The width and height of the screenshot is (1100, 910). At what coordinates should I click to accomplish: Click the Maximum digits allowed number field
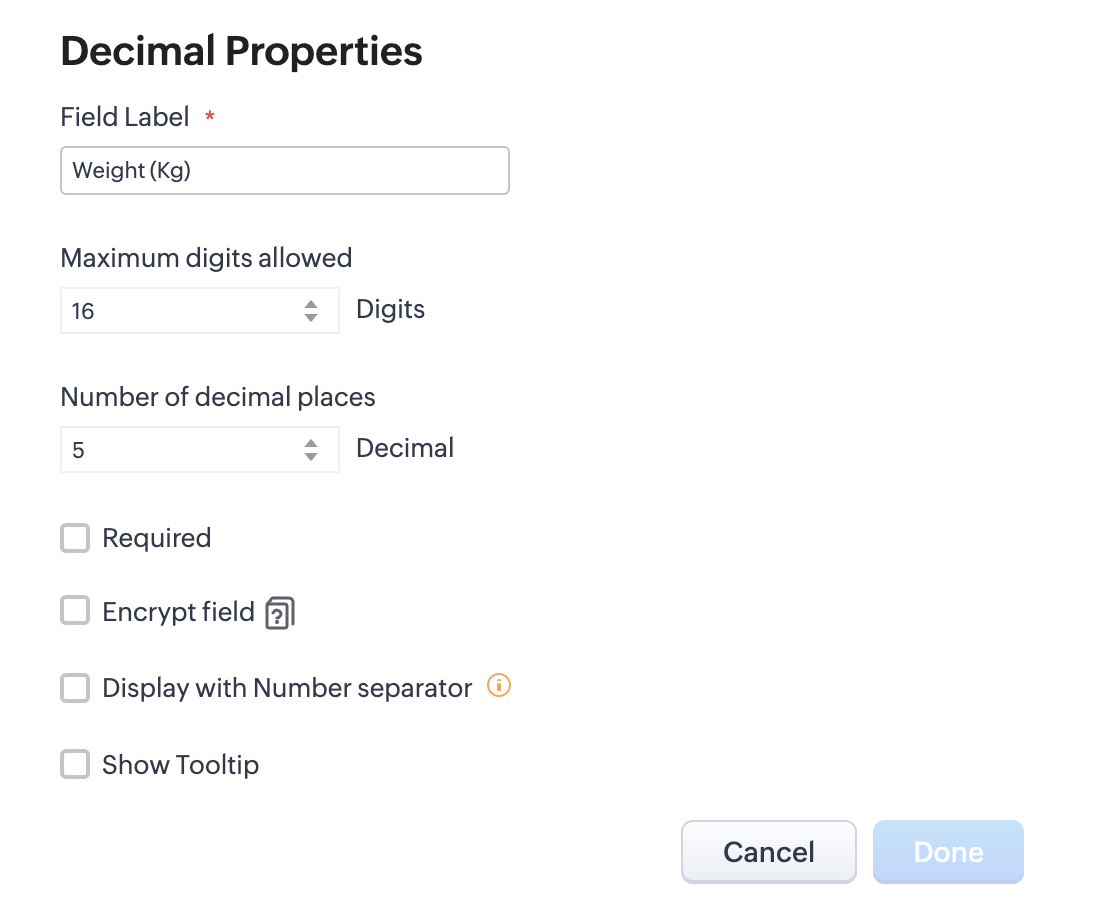coord(180,311)
